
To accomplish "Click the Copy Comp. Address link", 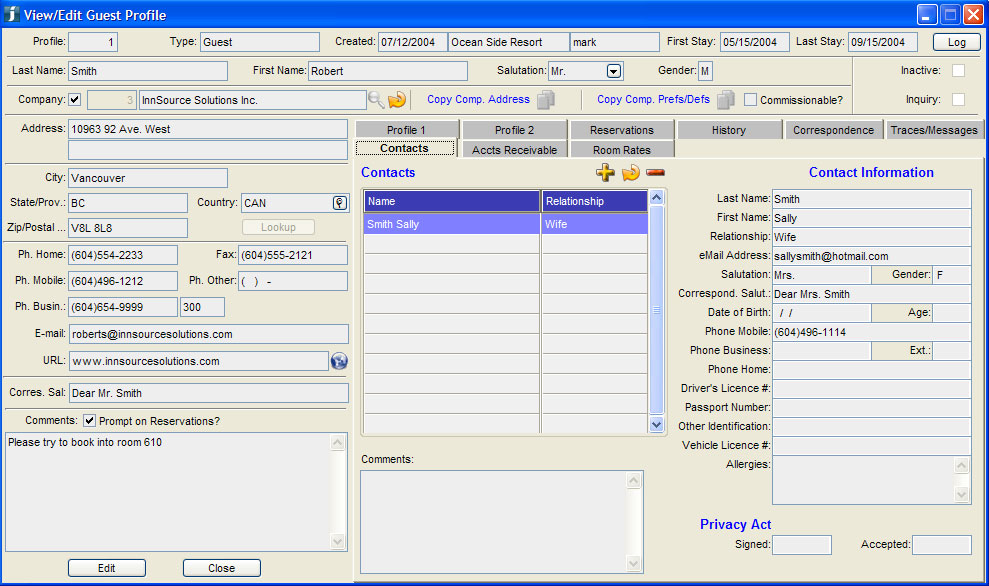I will pos(478,99).
